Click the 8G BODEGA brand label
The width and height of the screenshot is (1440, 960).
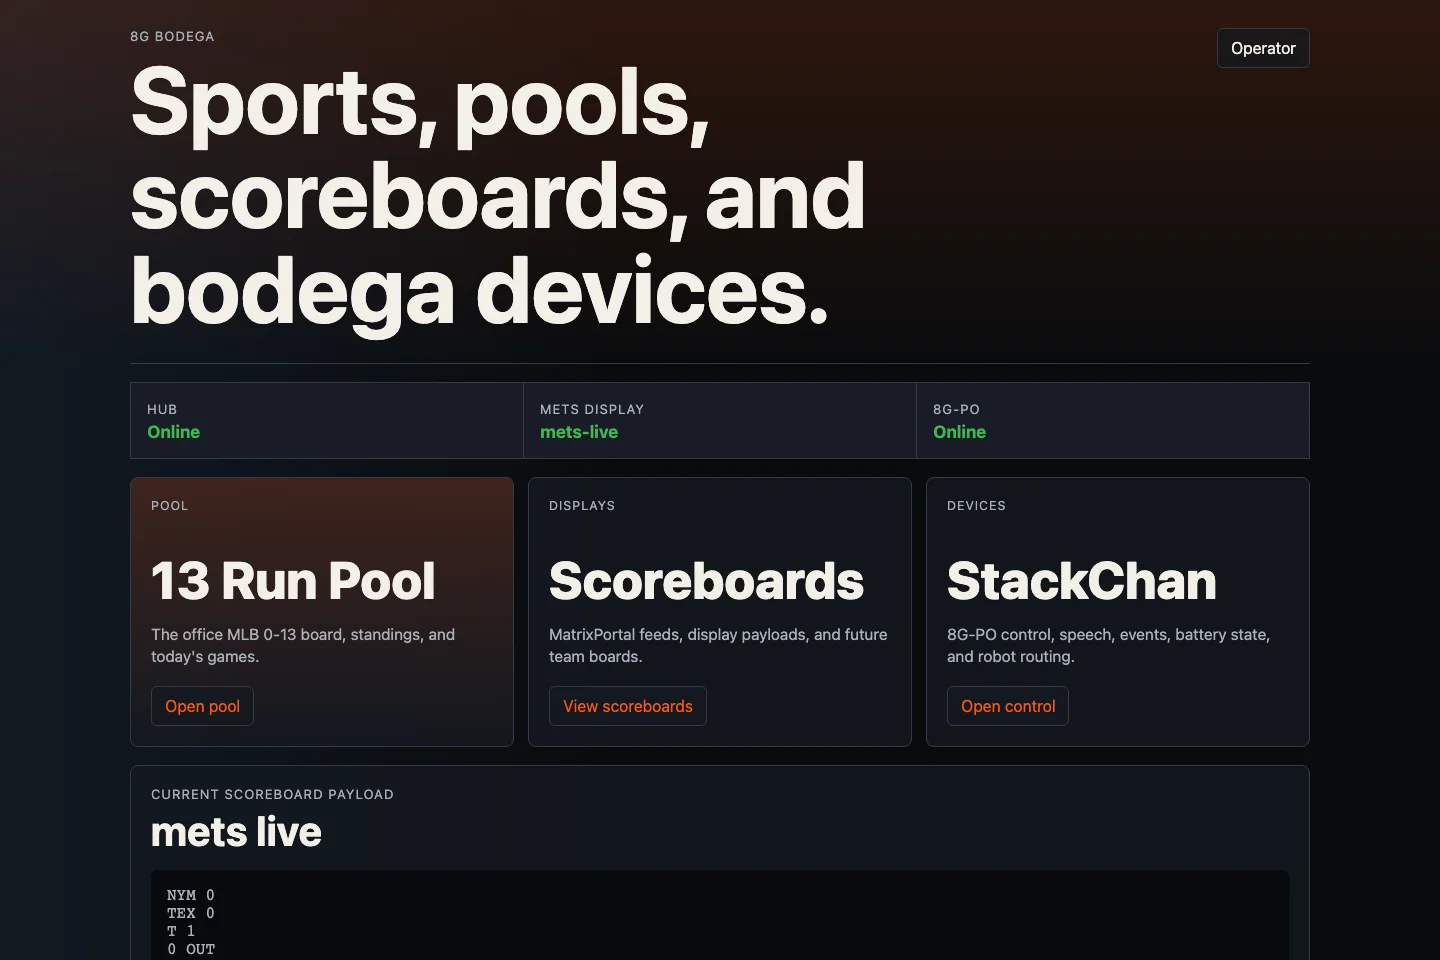(172, 36)
